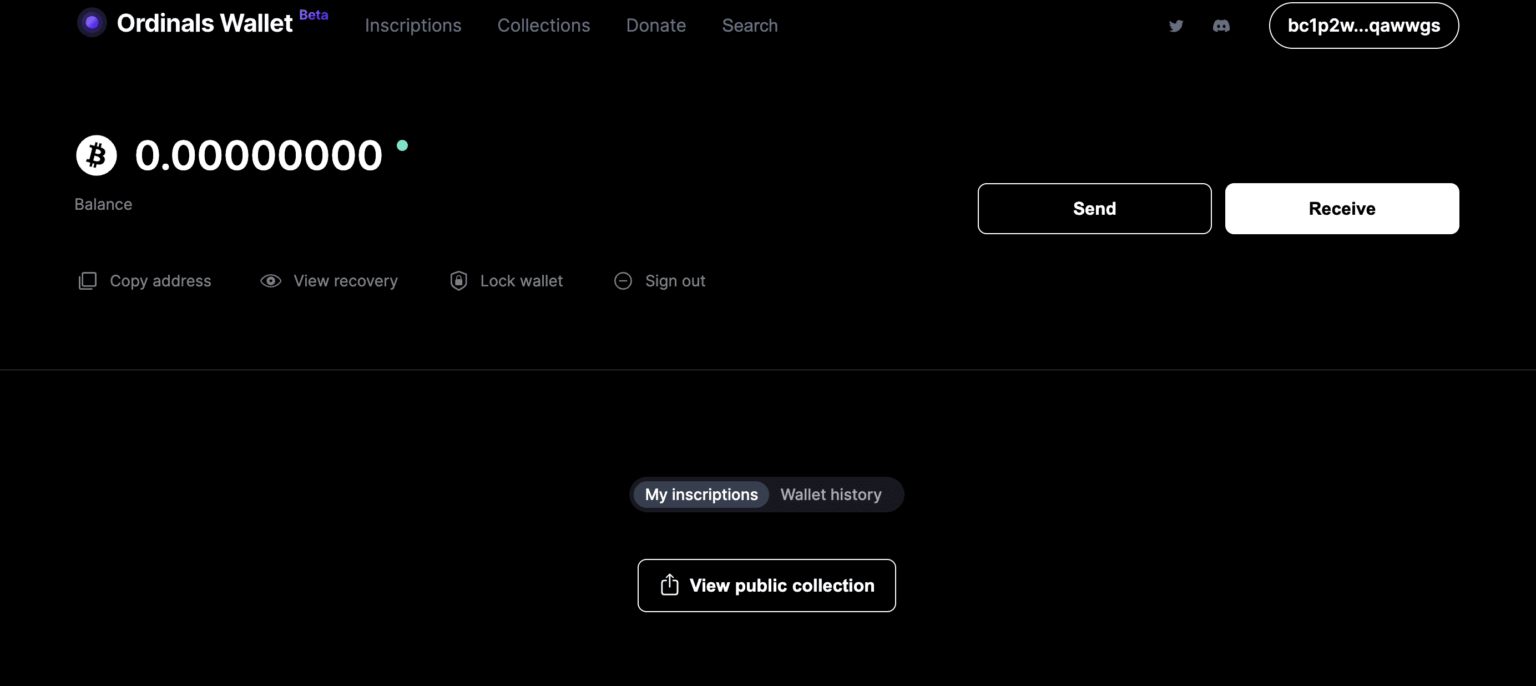Click the Sign out label
1536x686 pixels.
point(675,281)
